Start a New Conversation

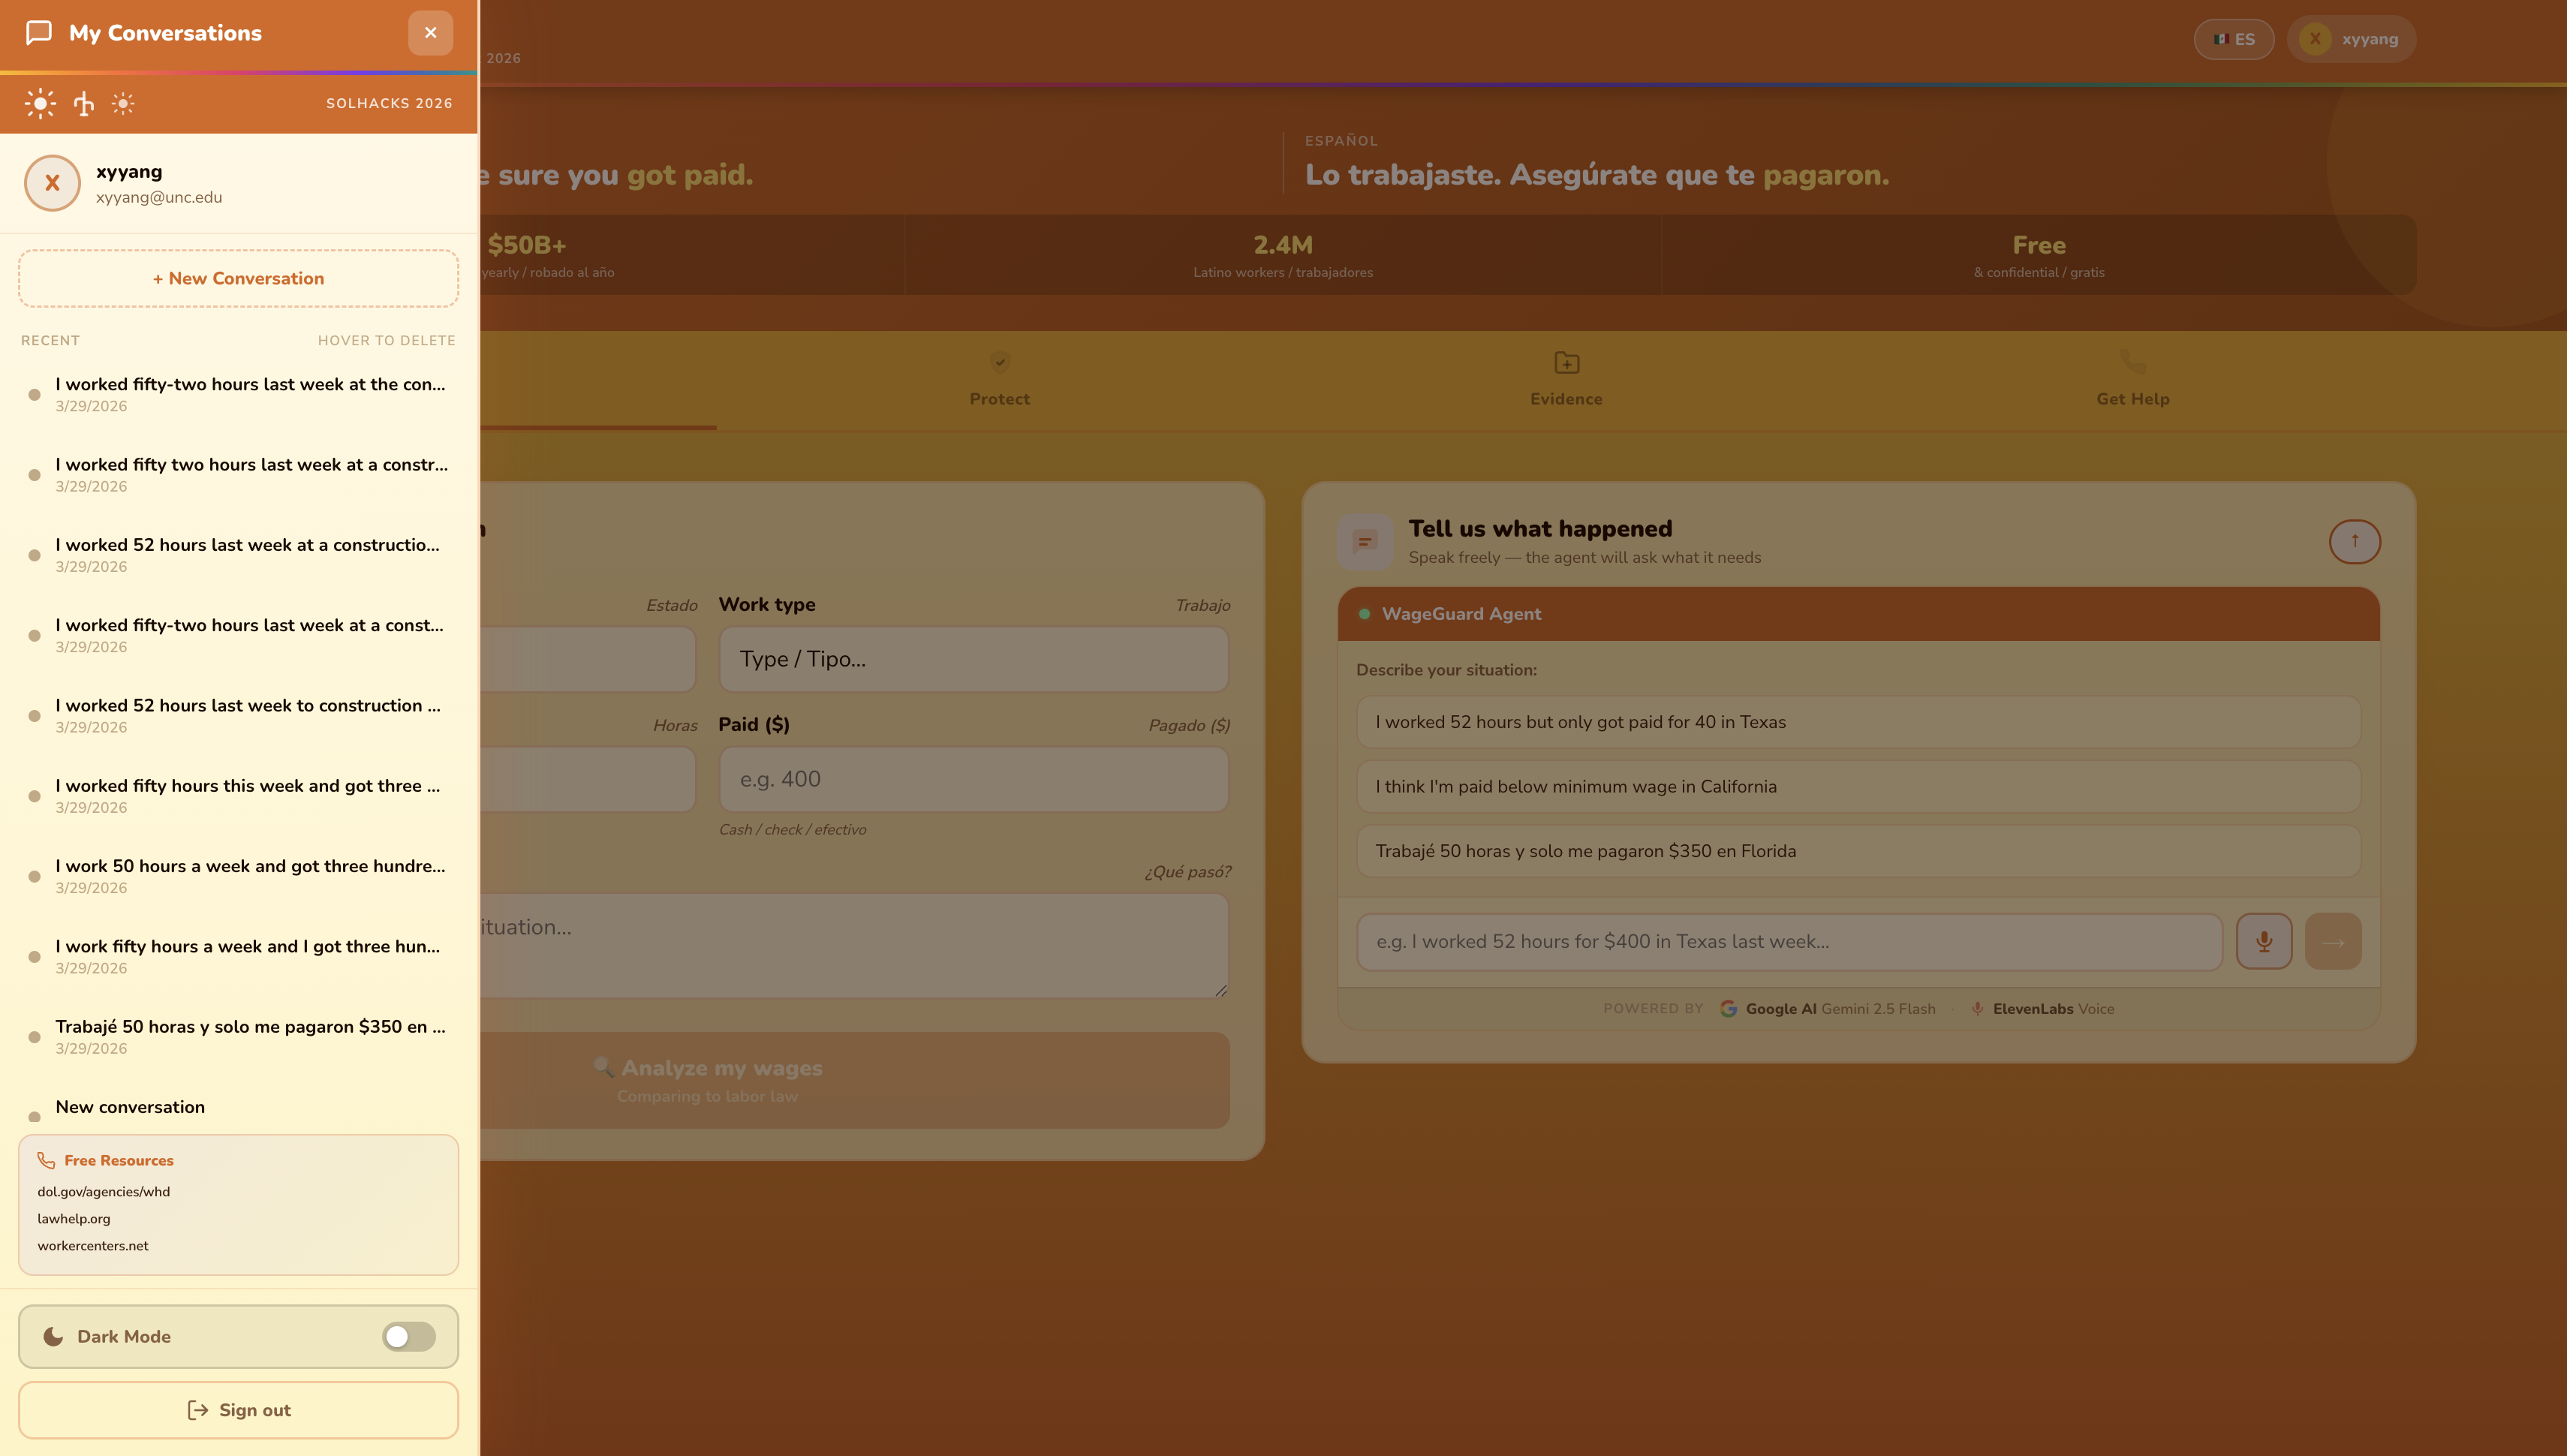tap(238, 278)
